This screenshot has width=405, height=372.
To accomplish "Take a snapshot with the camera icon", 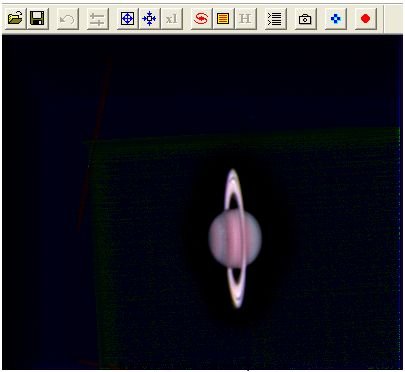I will coord(305,18).
